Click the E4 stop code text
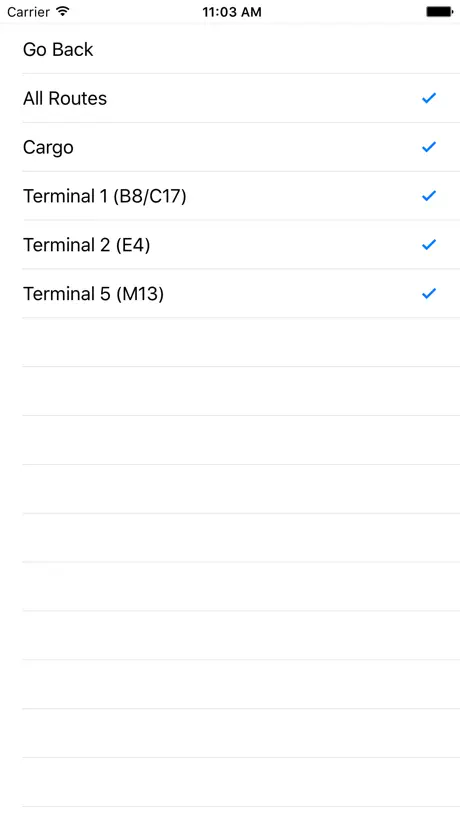460x818 pixels. coord(133,245)
